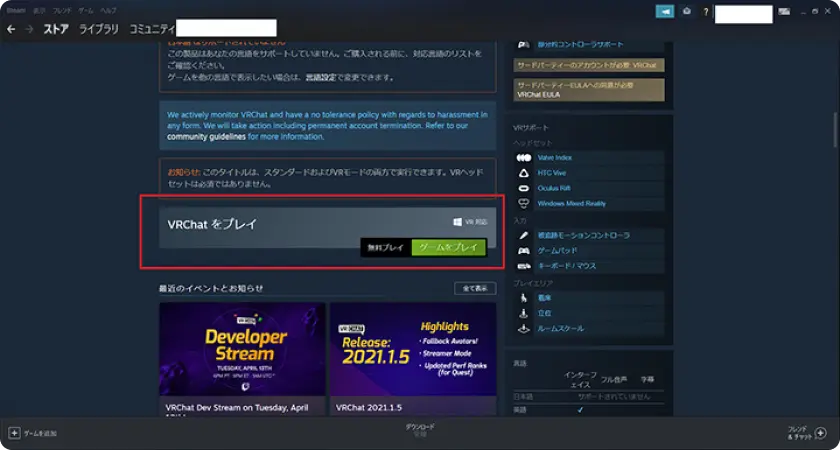The height and width of the screenshot is (450, 840).
Task: Open the inbox envelope icon
Action: [x=687, y=11]
